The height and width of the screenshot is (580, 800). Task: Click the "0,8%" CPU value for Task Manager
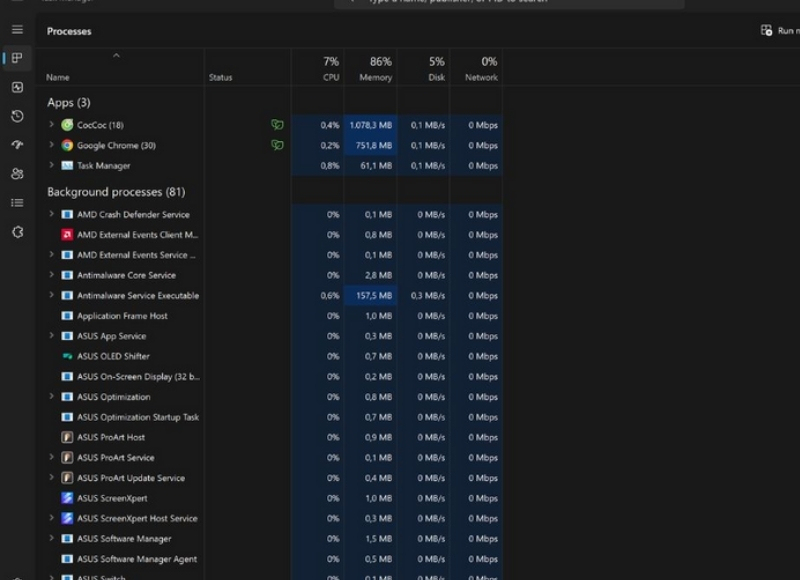(x=330, y=166)
